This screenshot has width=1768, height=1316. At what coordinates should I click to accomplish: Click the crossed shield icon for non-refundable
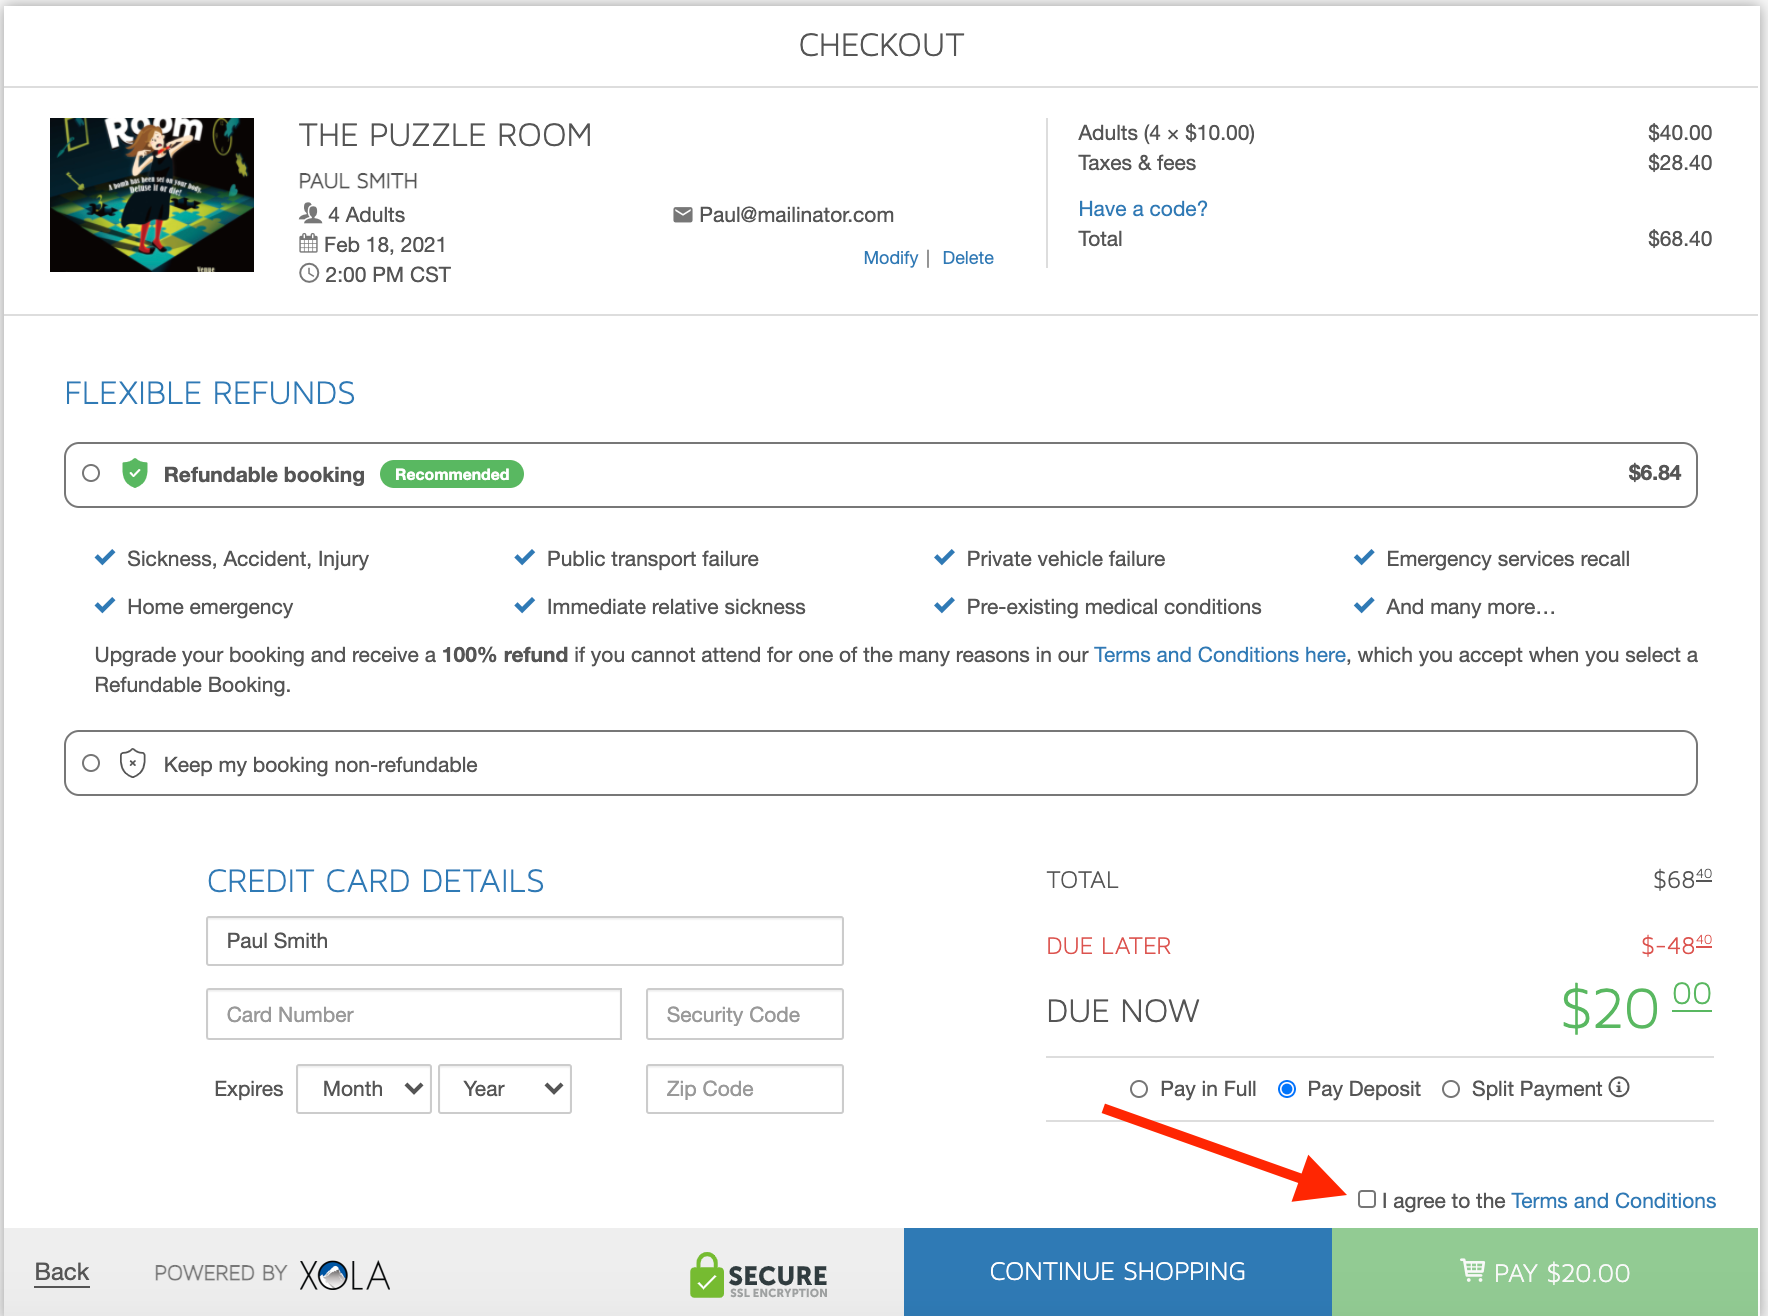point(133,764)
